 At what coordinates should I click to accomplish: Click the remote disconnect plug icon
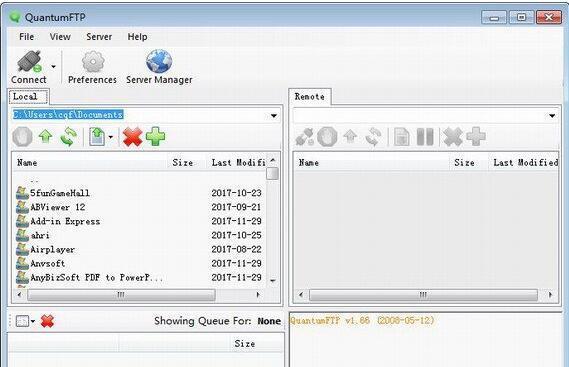[304, 137]
